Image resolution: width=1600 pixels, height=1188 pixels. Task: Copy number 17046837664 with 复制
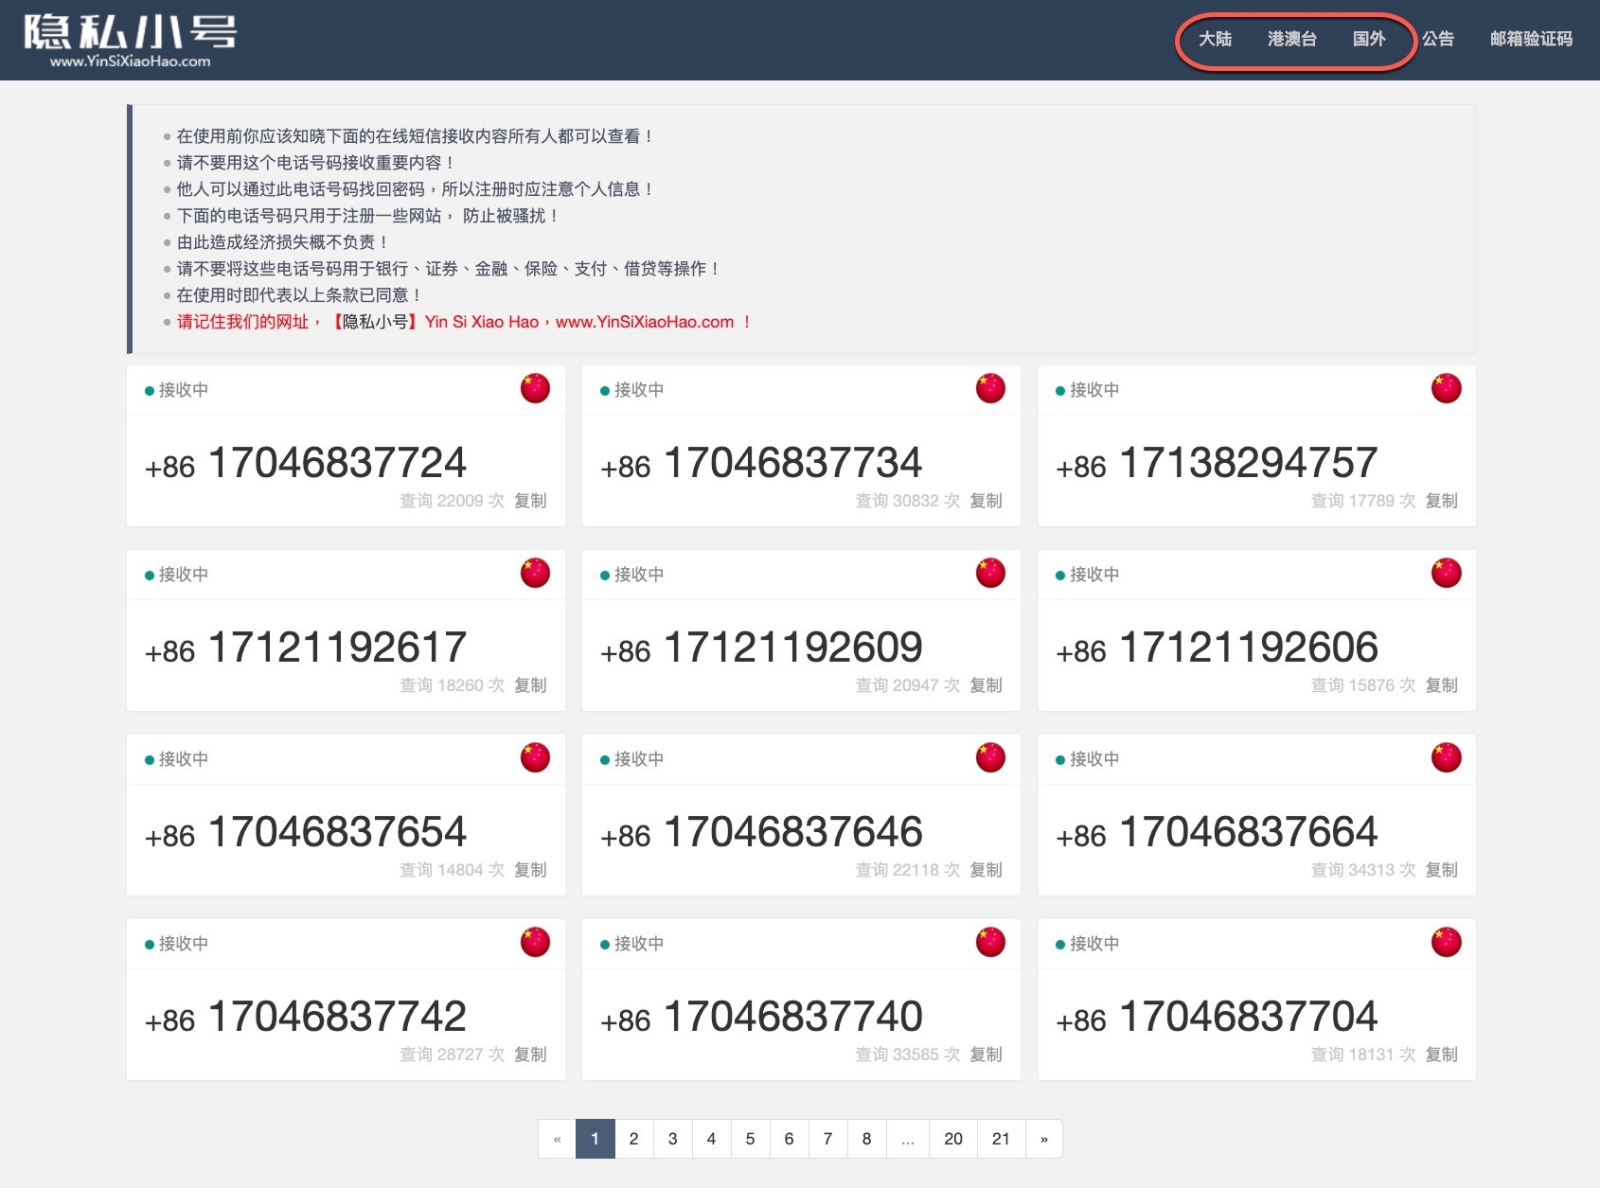click(1441, 870)
